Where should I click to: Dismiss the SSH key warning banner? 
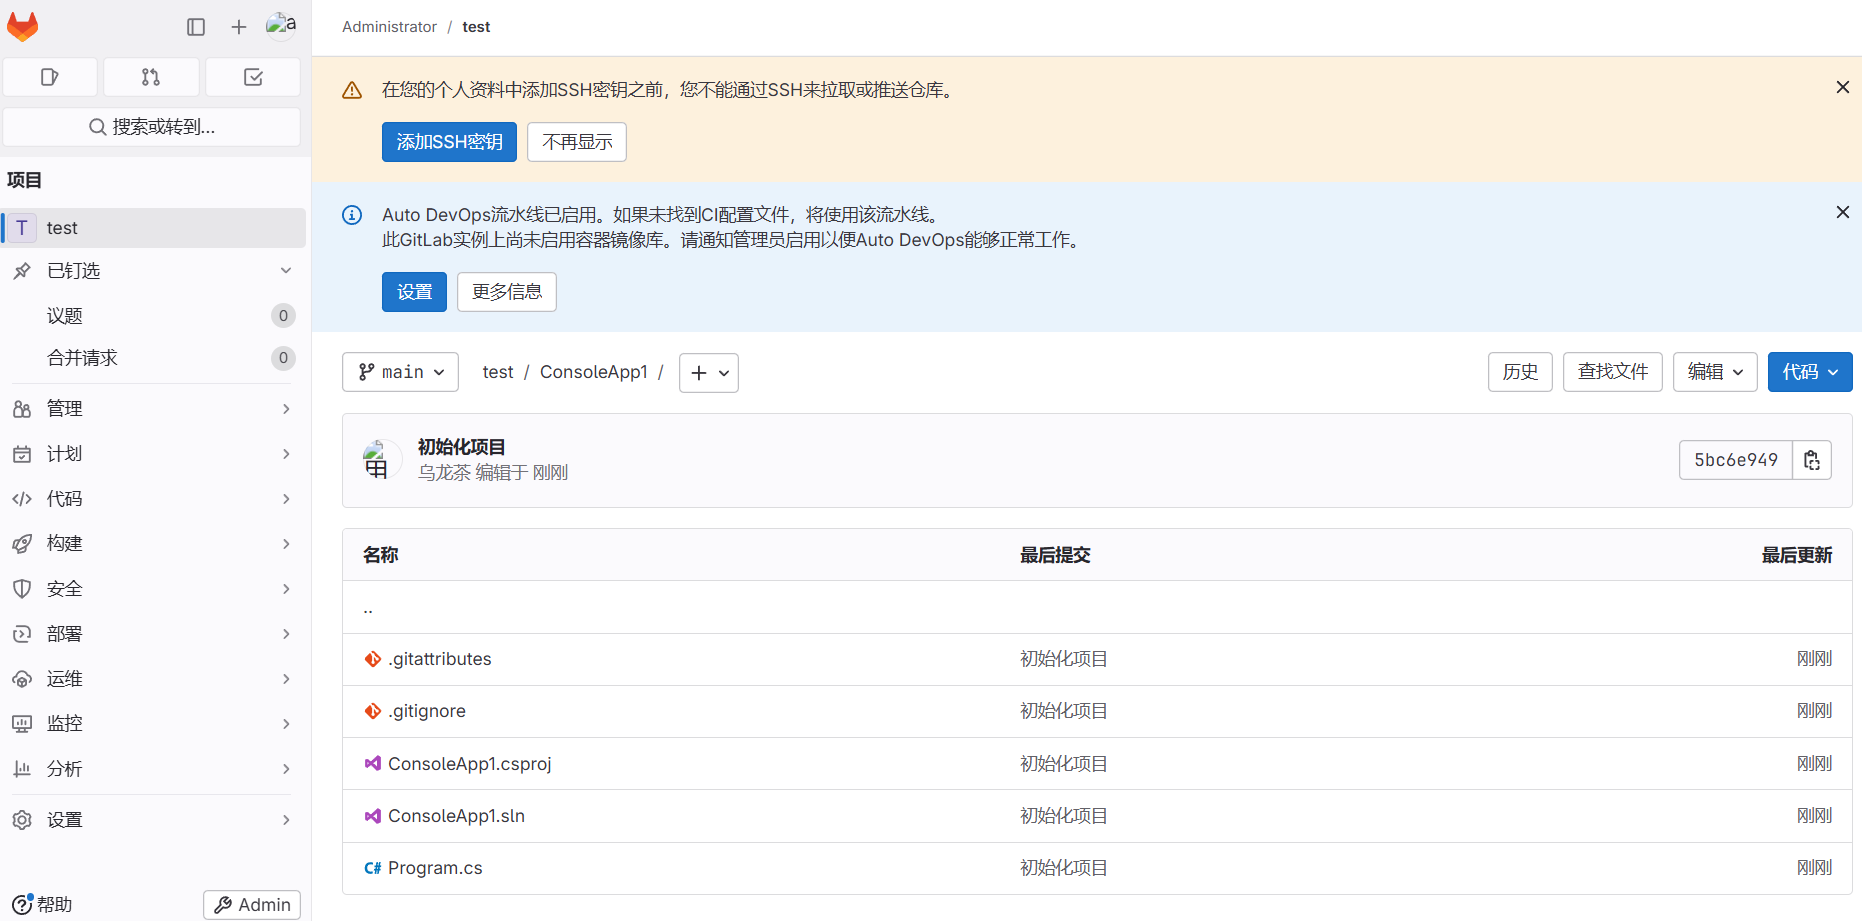pyautogui.click(x=1842, y=88)
